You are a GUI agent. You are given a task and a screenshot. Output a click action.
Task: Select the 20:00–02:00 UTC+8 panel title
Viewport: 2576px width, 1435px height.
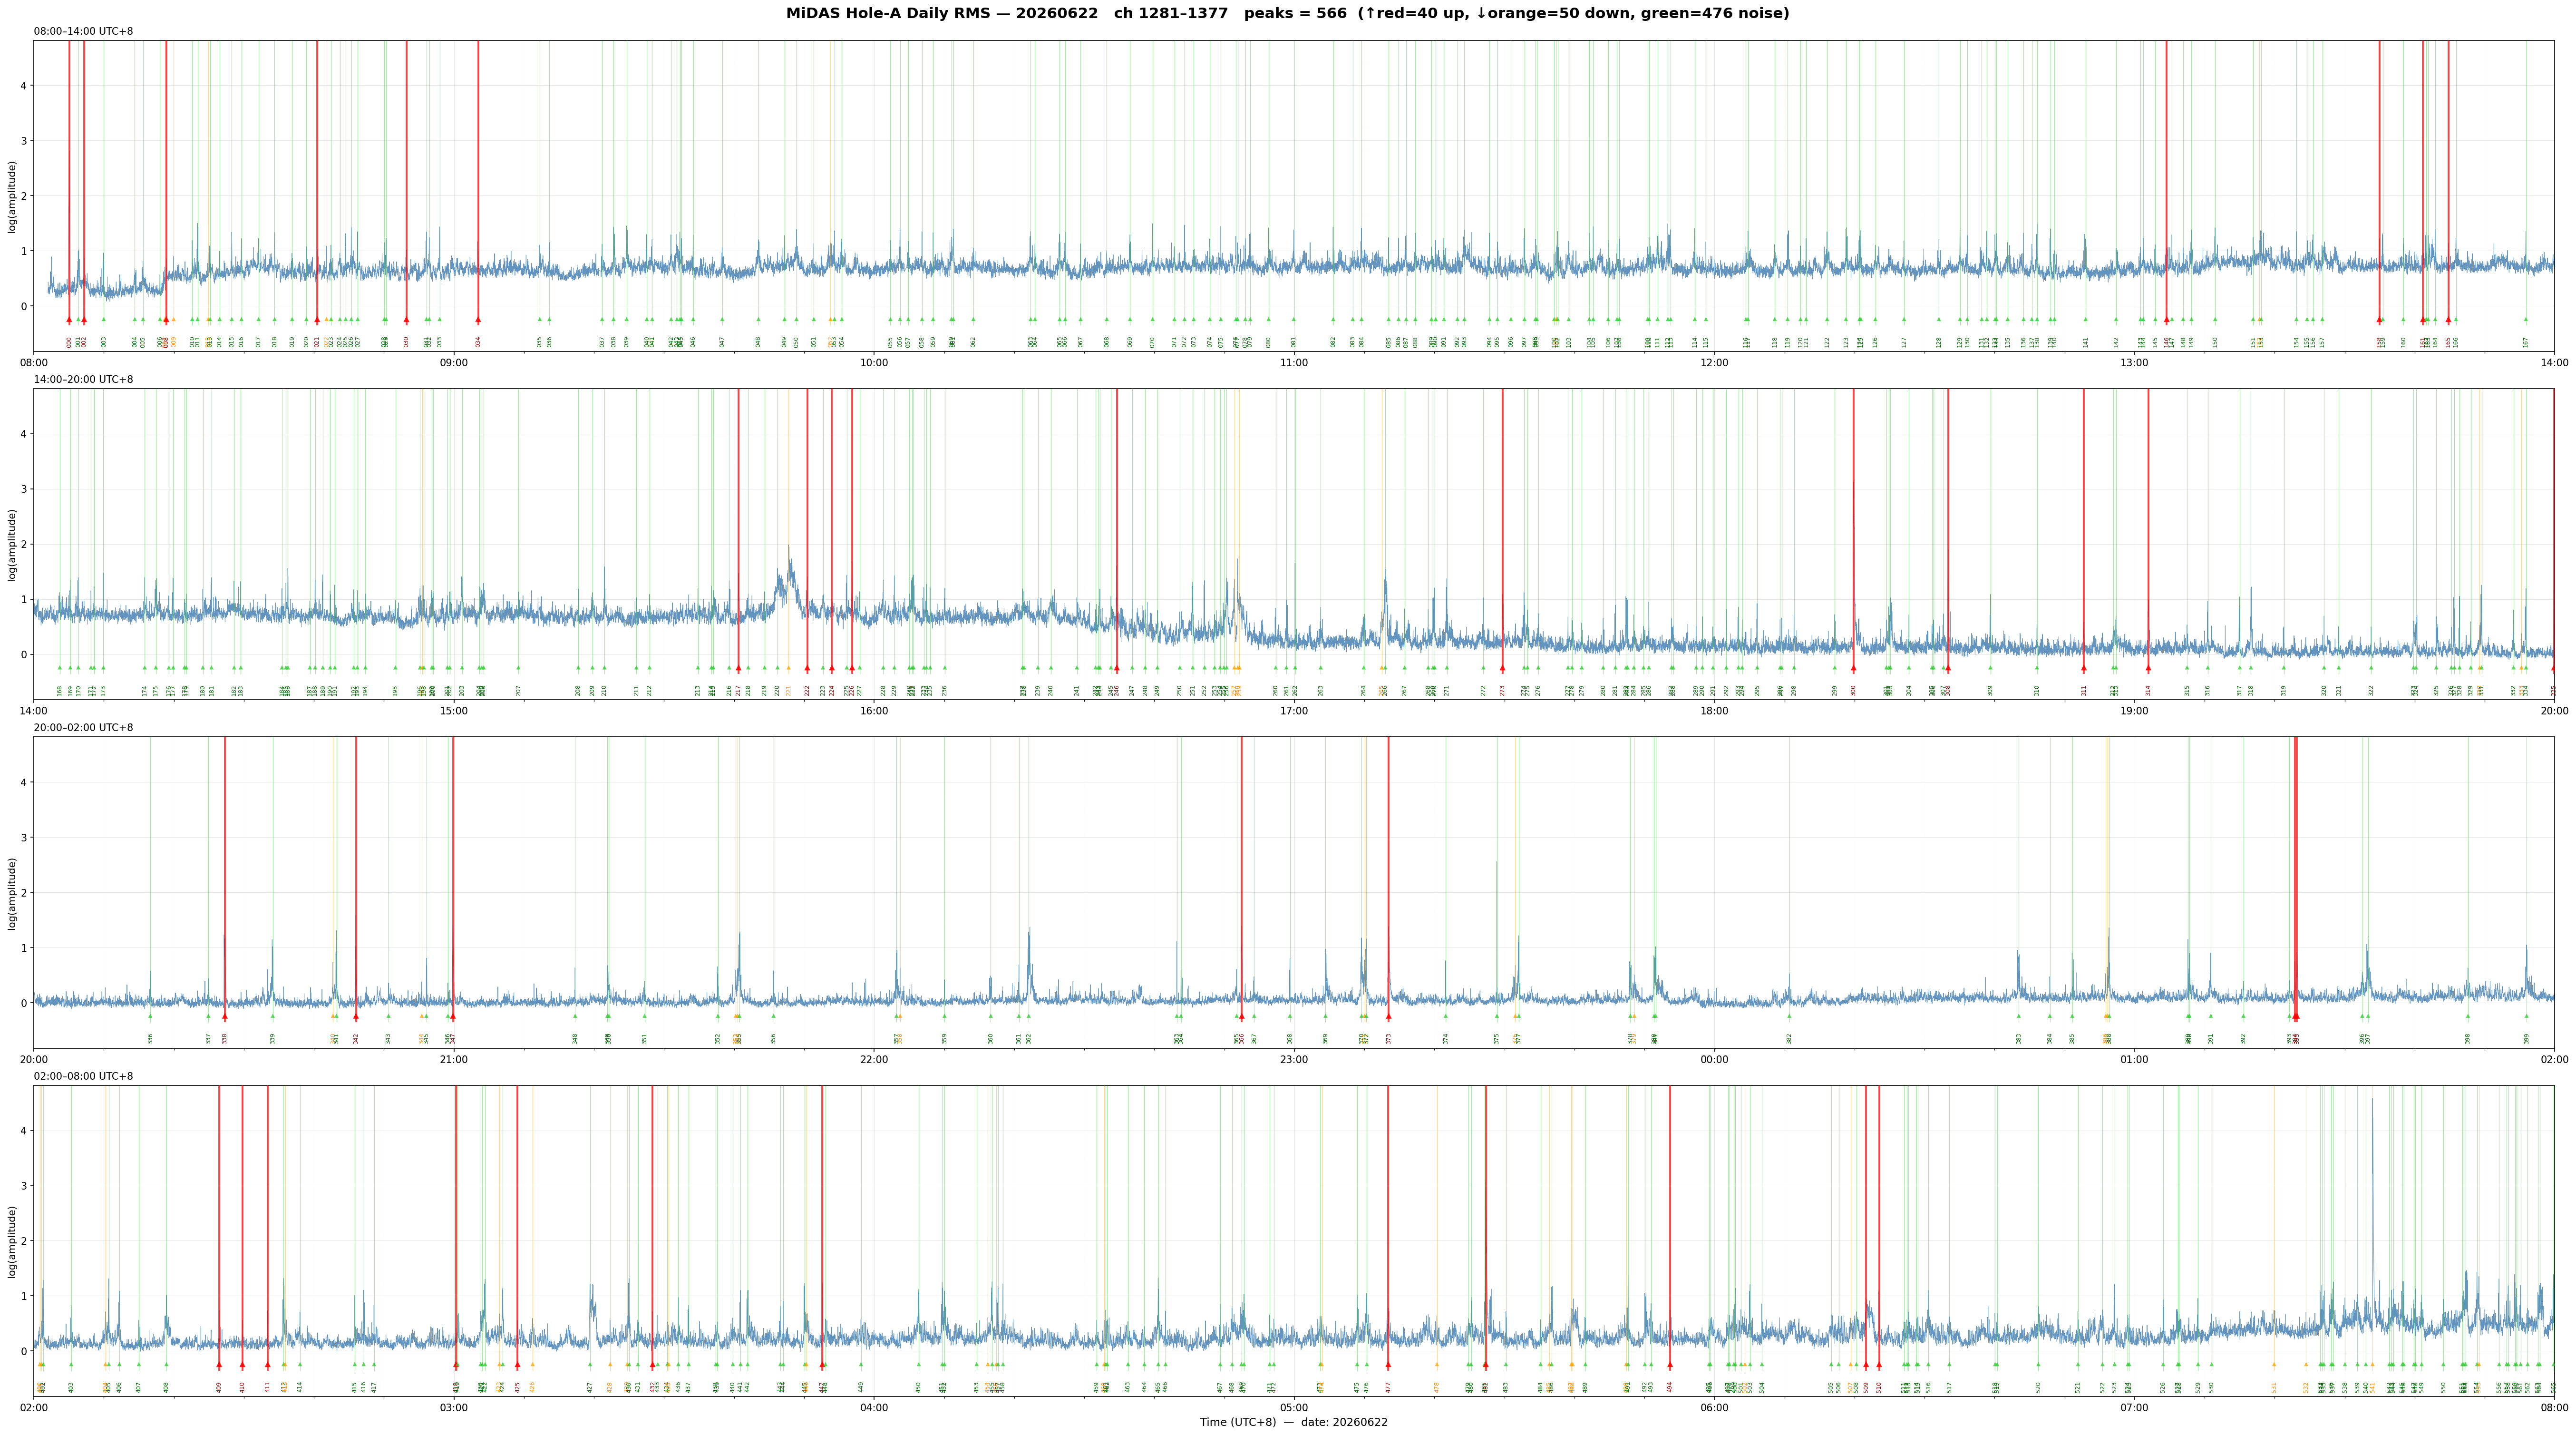(83, 728)
